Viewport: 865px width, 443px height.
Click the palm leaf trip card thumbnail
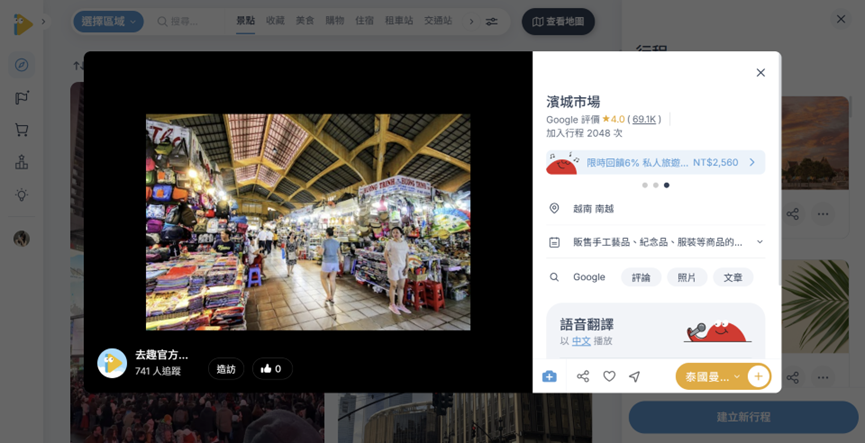click(815, 306)
